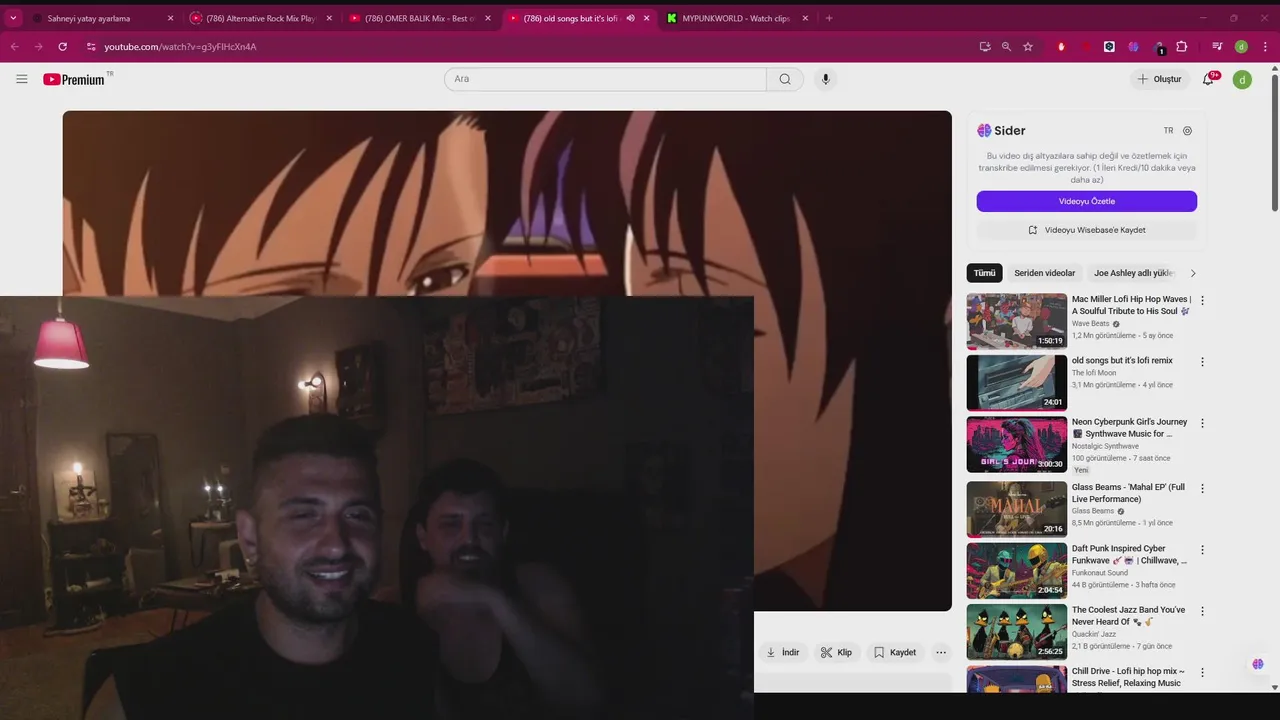This screenshot has width=1280, height=720.
Task: Select the Tümü filter chip
Action: click(x=985, y=273)
